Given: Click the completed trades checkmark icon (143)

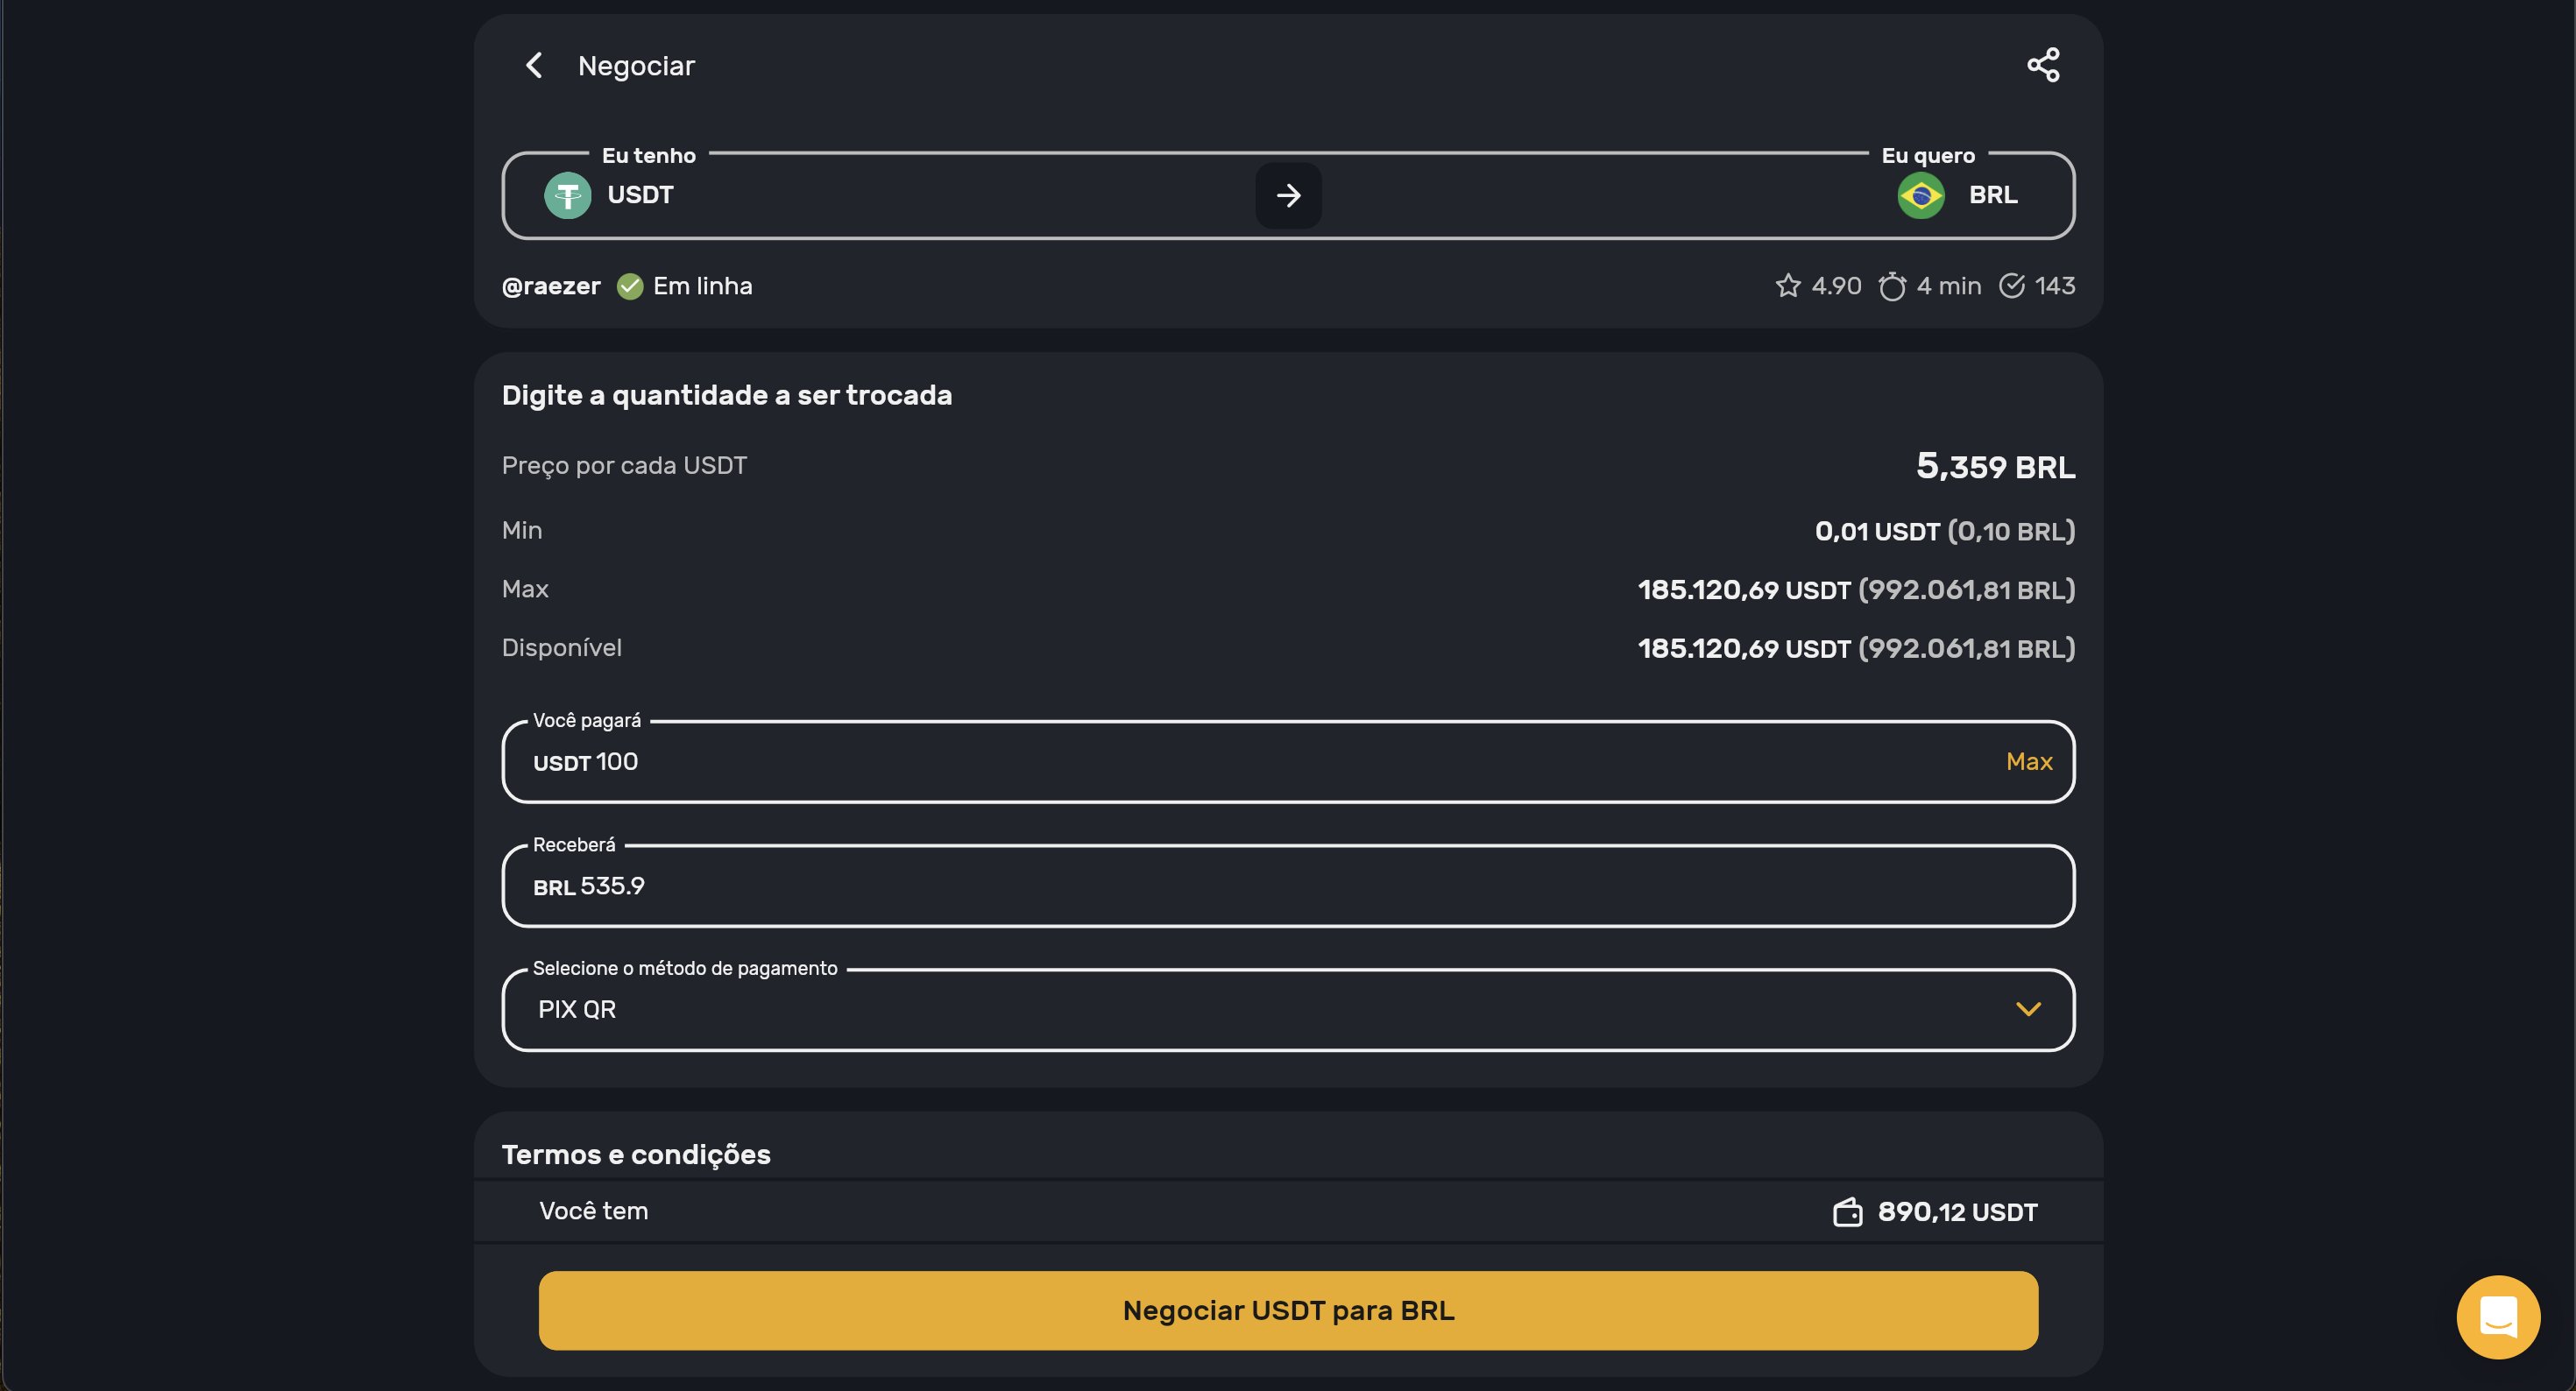Looking at the screenshot, I should click(x=2011, y=287).
